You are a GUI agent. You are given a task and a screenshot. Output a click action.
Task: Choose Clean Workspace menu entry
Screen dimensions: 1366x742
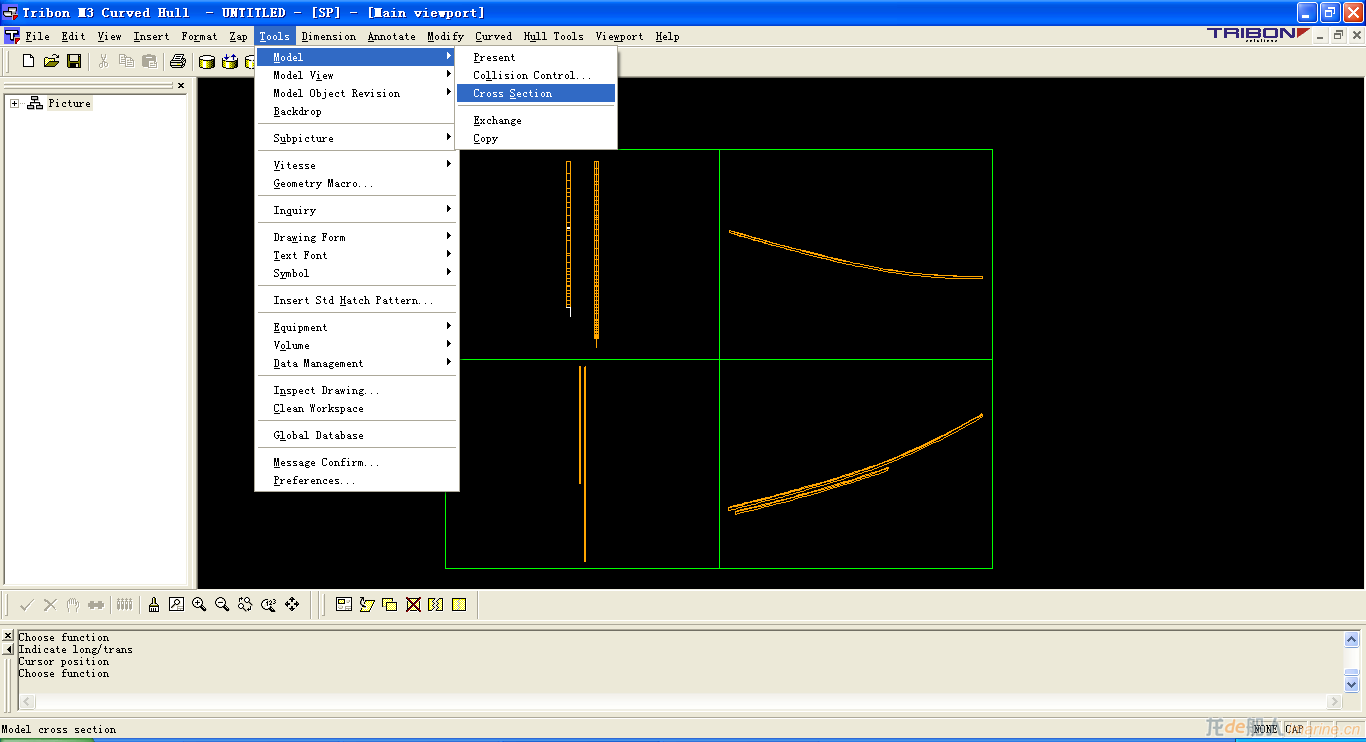357,408
